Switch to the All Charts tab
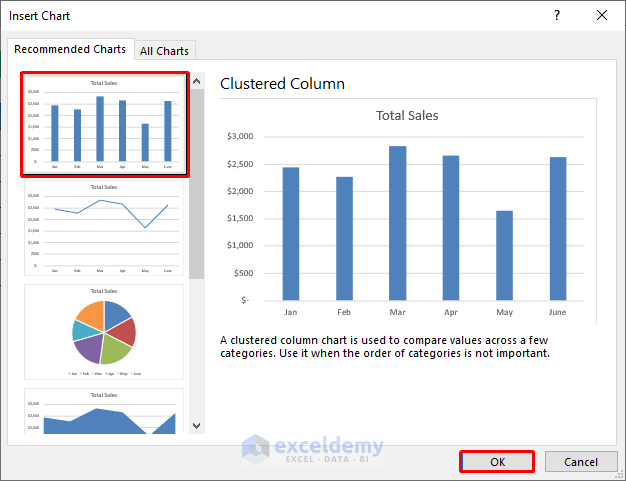 [164, 51]
